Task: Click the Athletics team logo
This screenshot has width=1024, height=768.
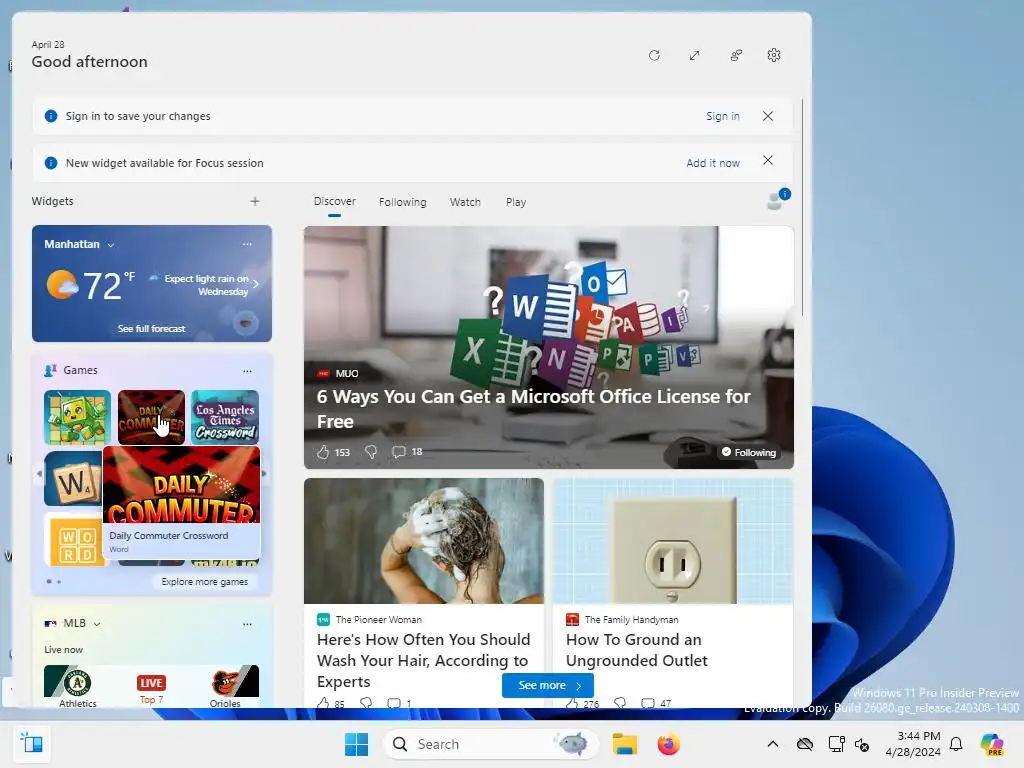Action: pyautogui.click(x=77, y=682)
